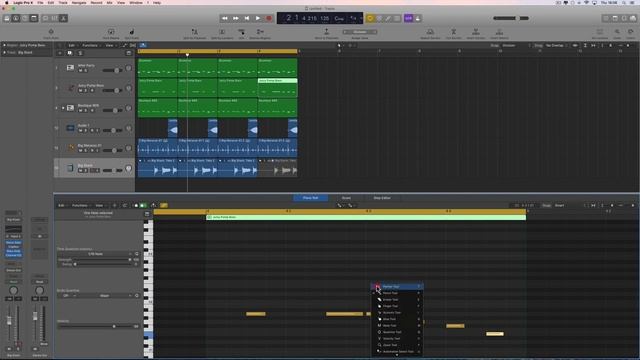Click Cut Section toolbar icon
Screen dimensions: 640x360
(x=453, y=32)
